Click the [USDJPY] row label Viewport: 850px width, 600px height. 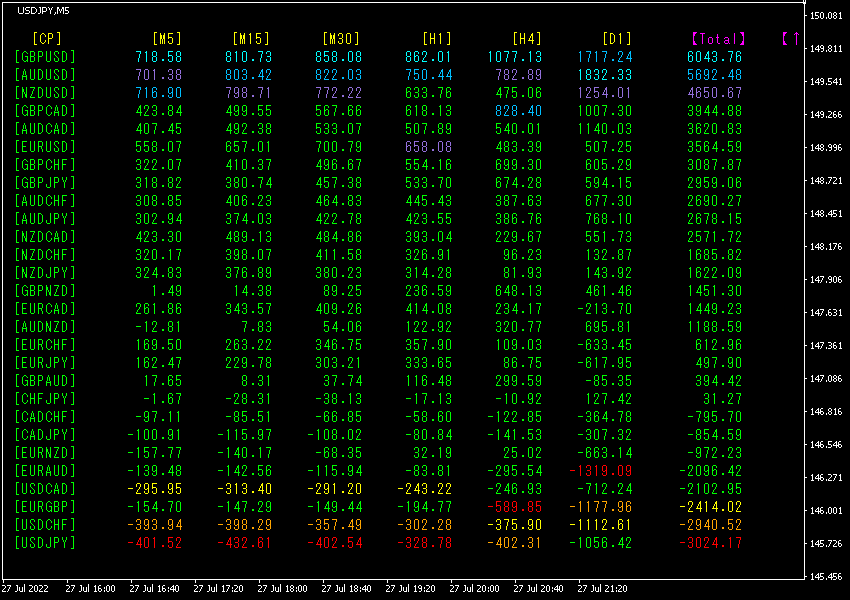(x=46, y=543)
